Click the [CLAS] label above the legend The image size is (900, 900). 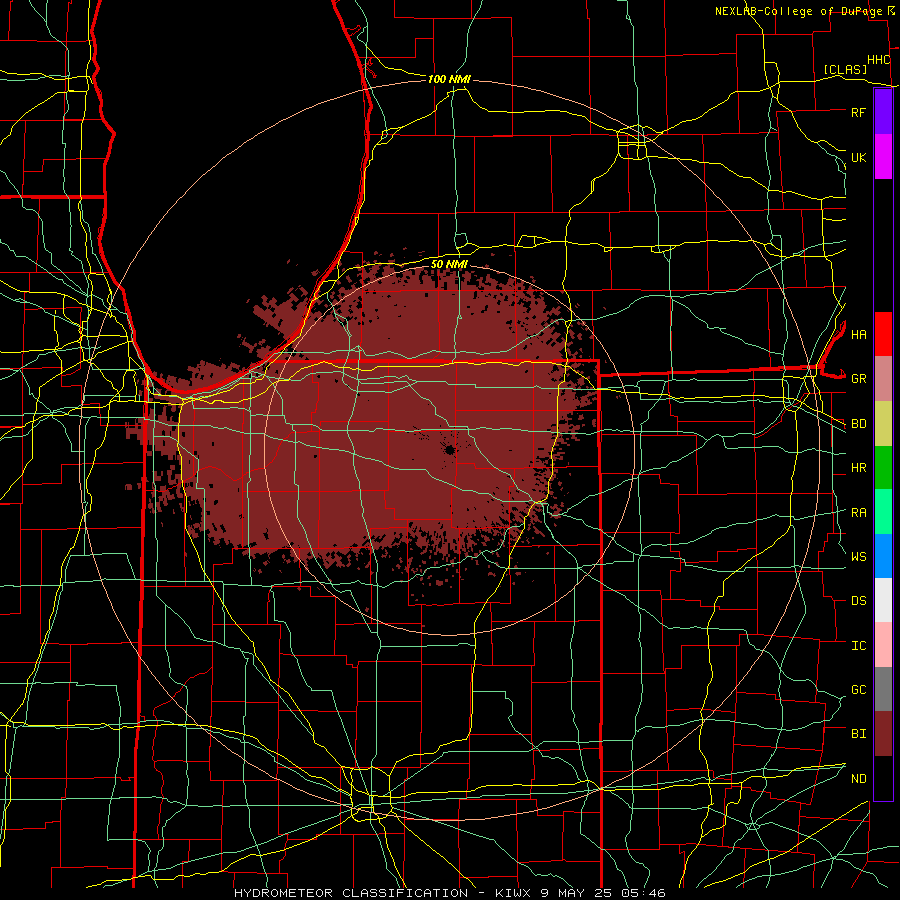coord(845,69)
